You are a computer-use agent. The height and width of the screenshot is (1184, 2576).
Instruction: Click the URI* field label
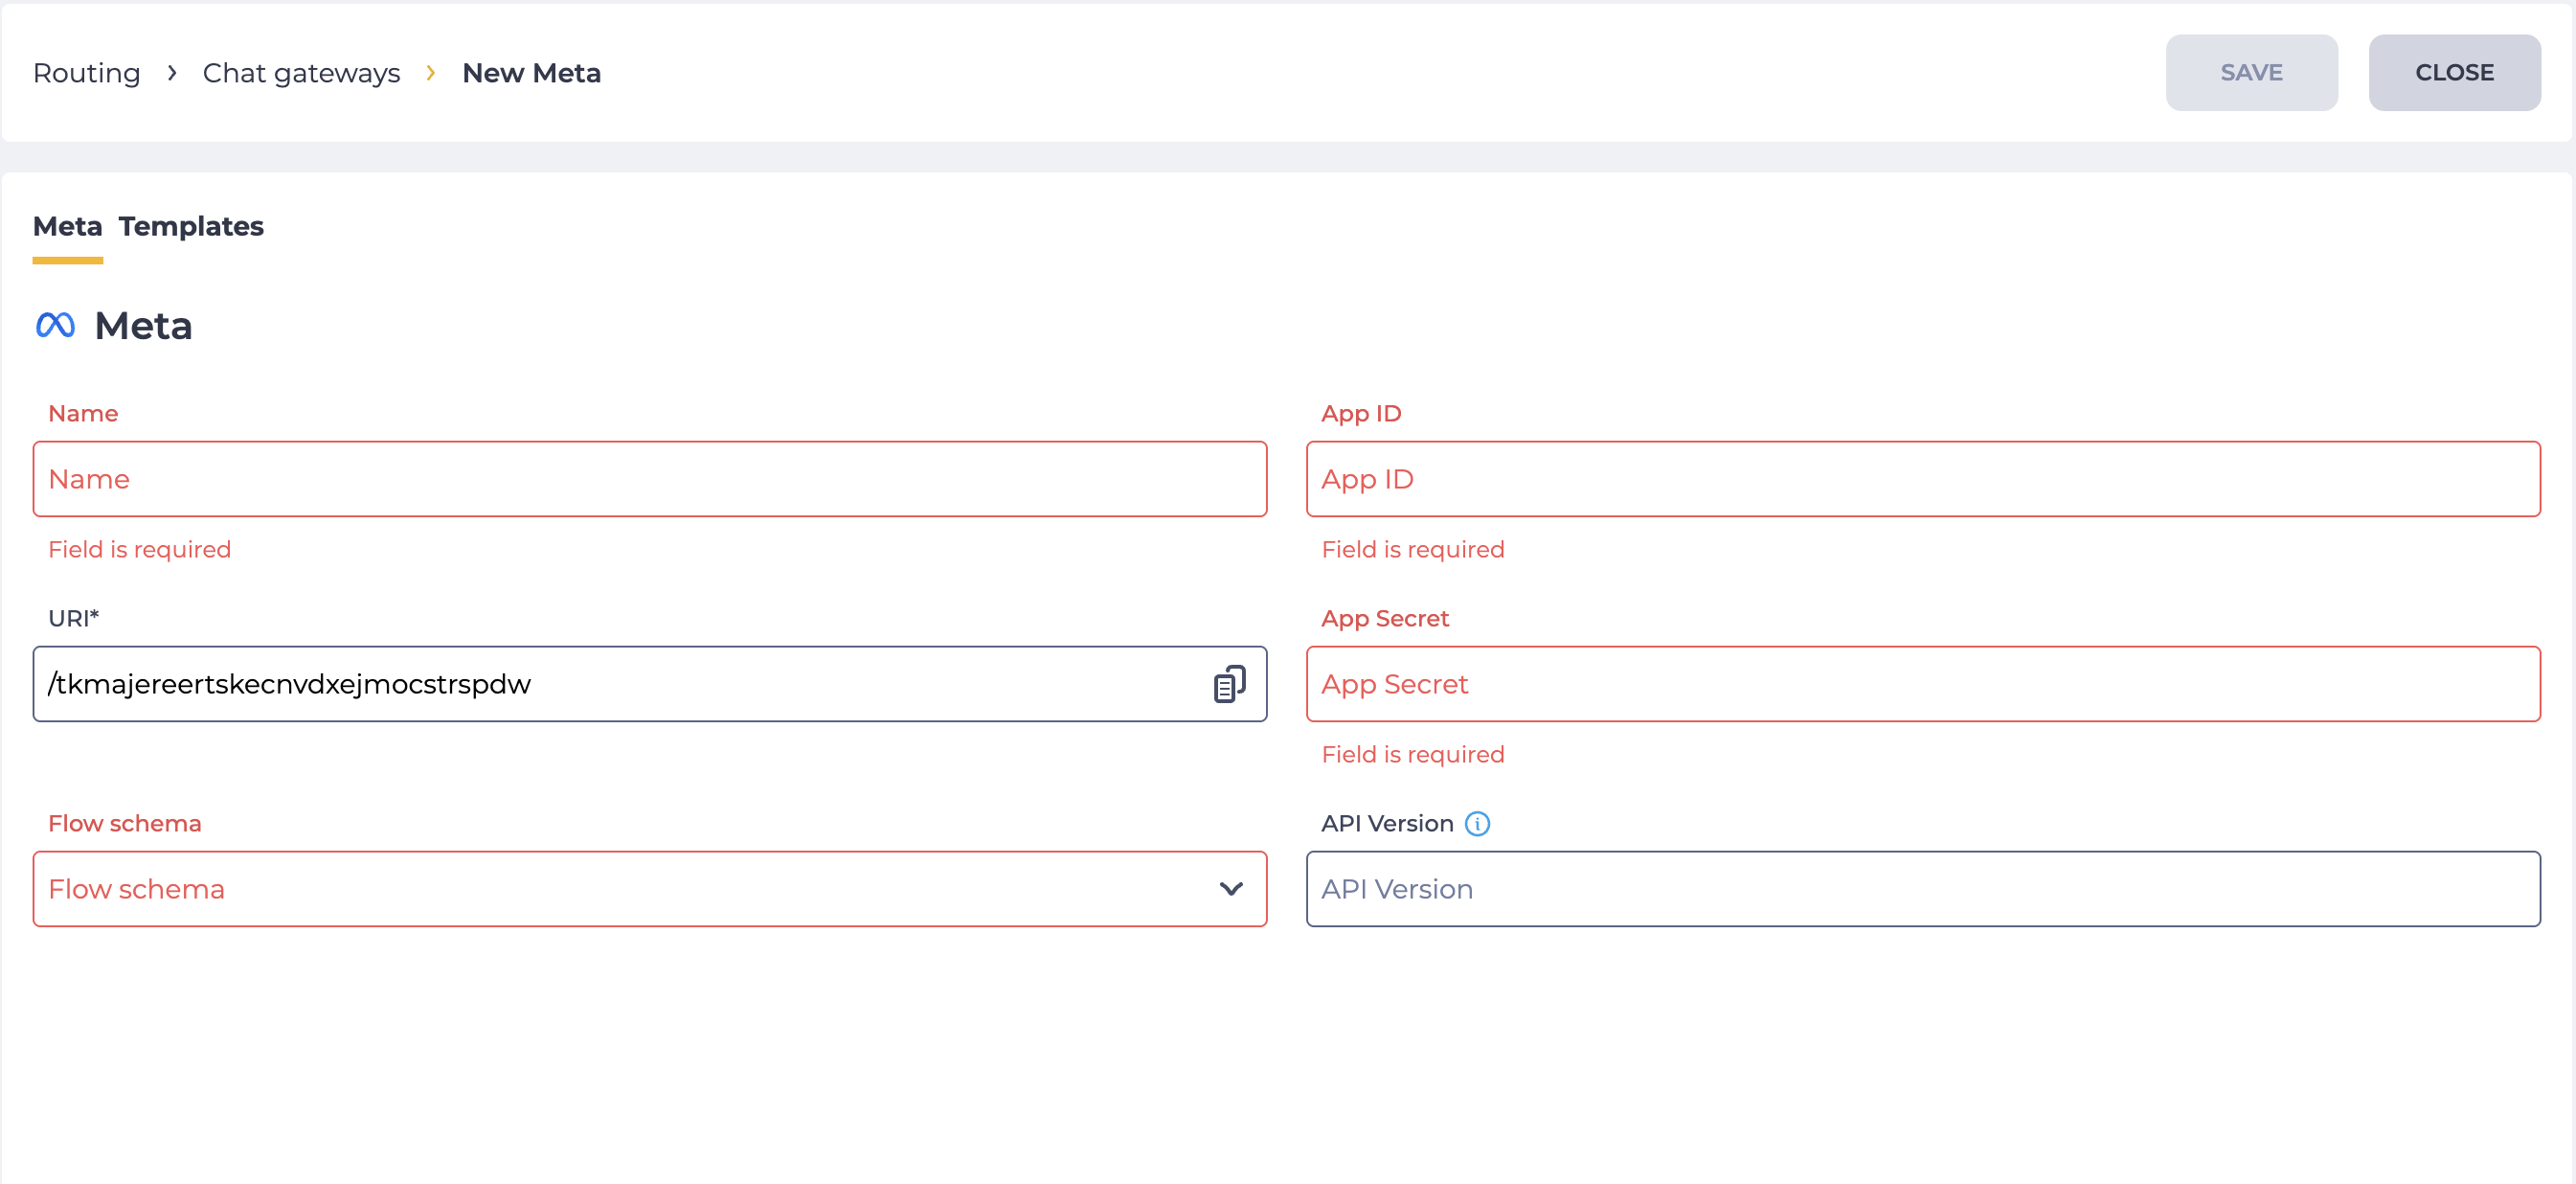tap(74, 619)
